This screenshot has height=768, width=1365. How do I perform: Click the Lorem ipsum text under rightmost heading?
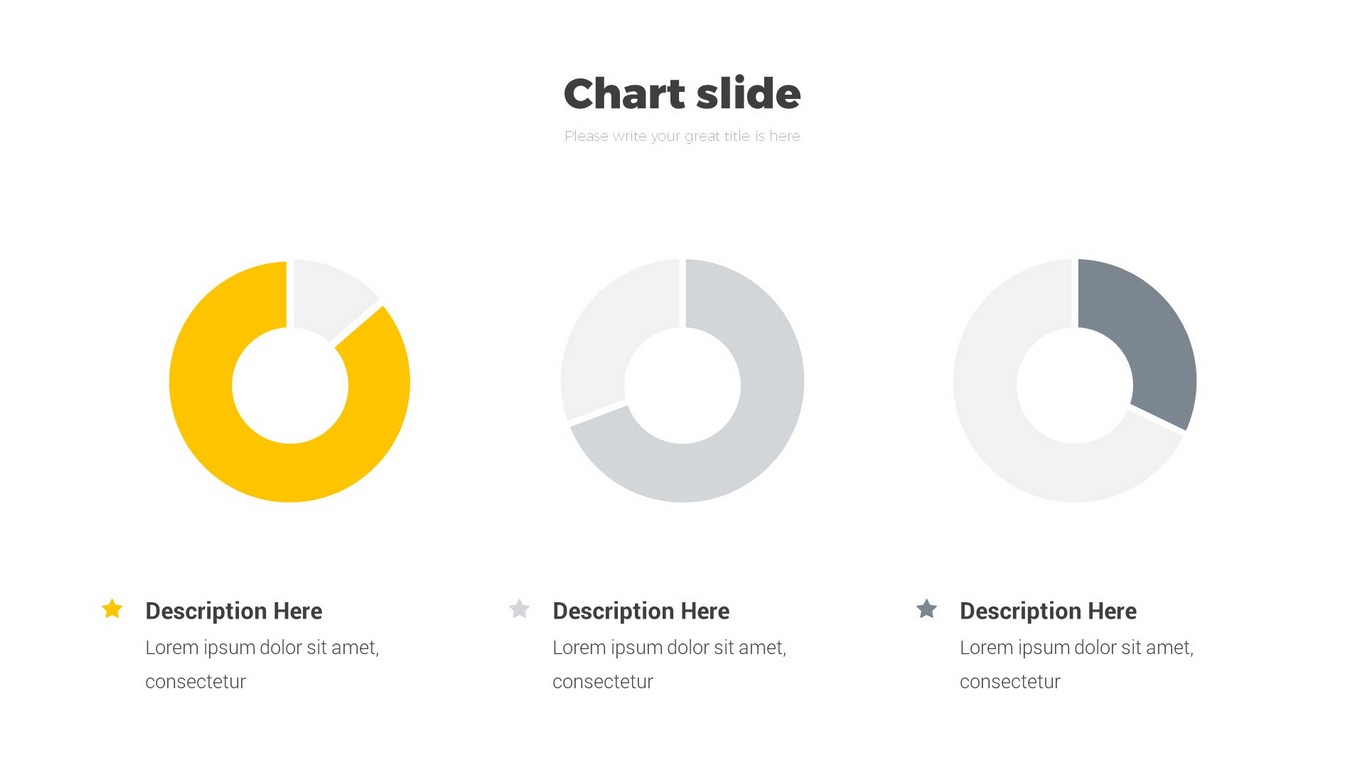click(x=1076, y=664)
